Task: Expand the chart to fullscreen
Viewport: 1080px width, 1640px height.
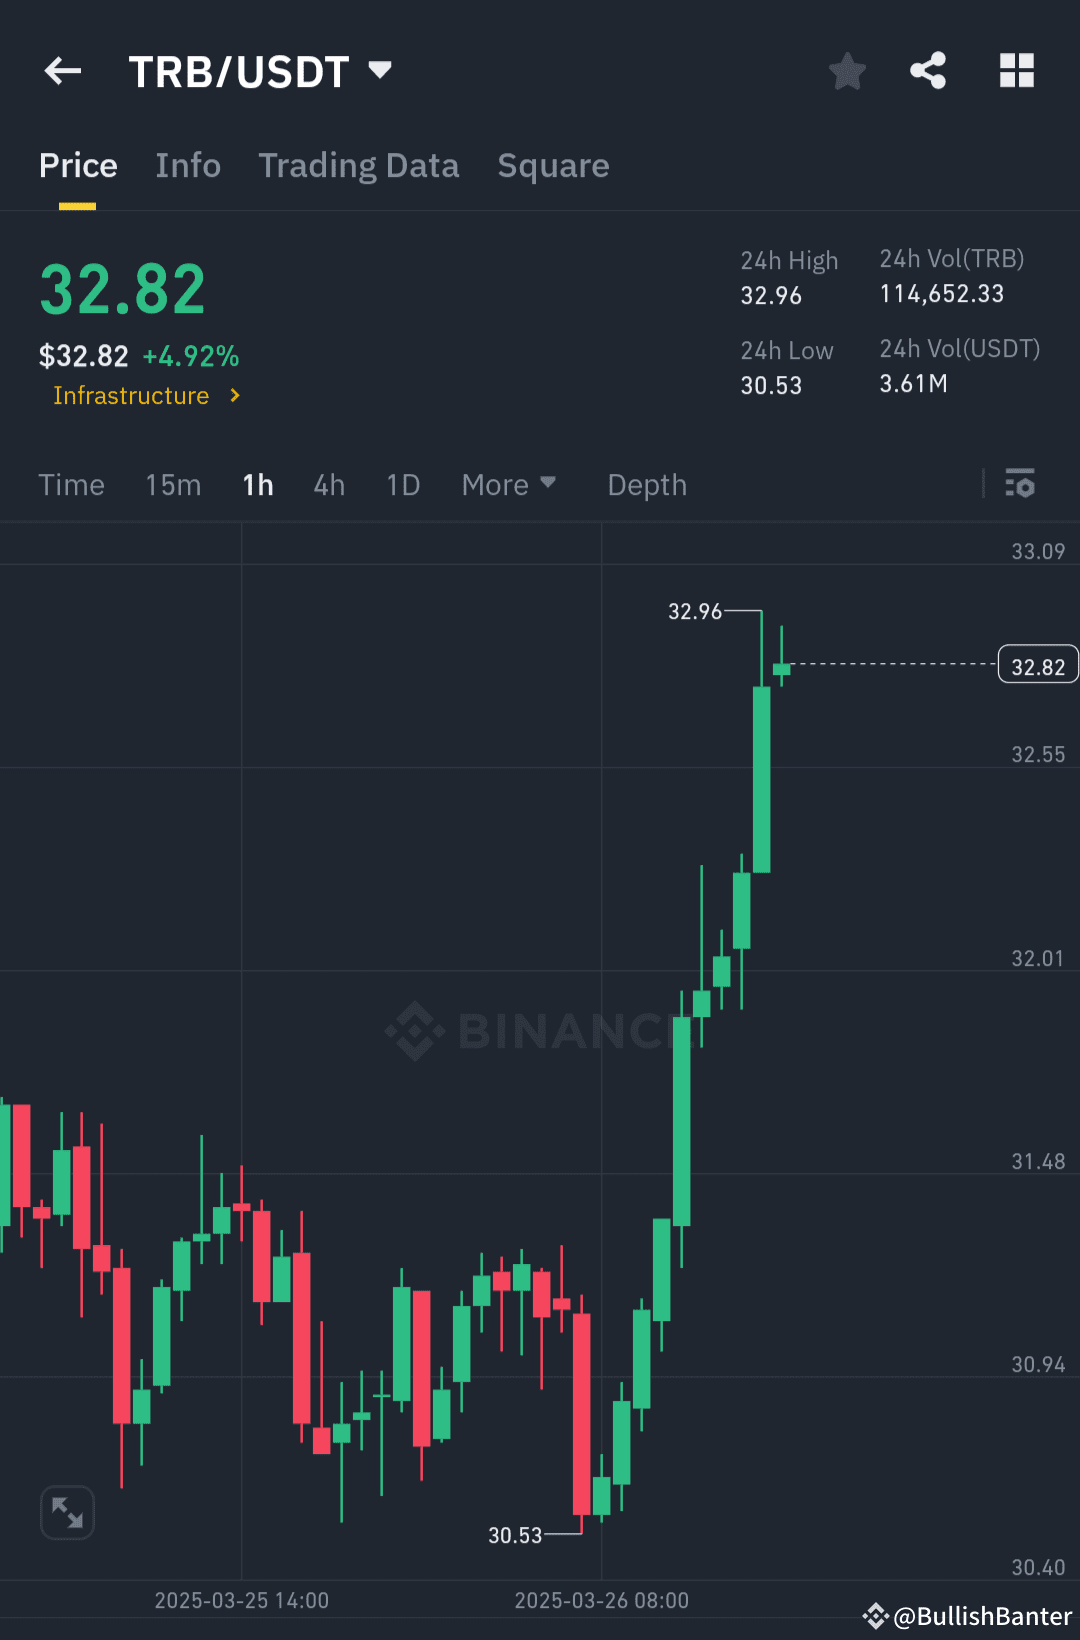Action: (x=66, y=1512)
